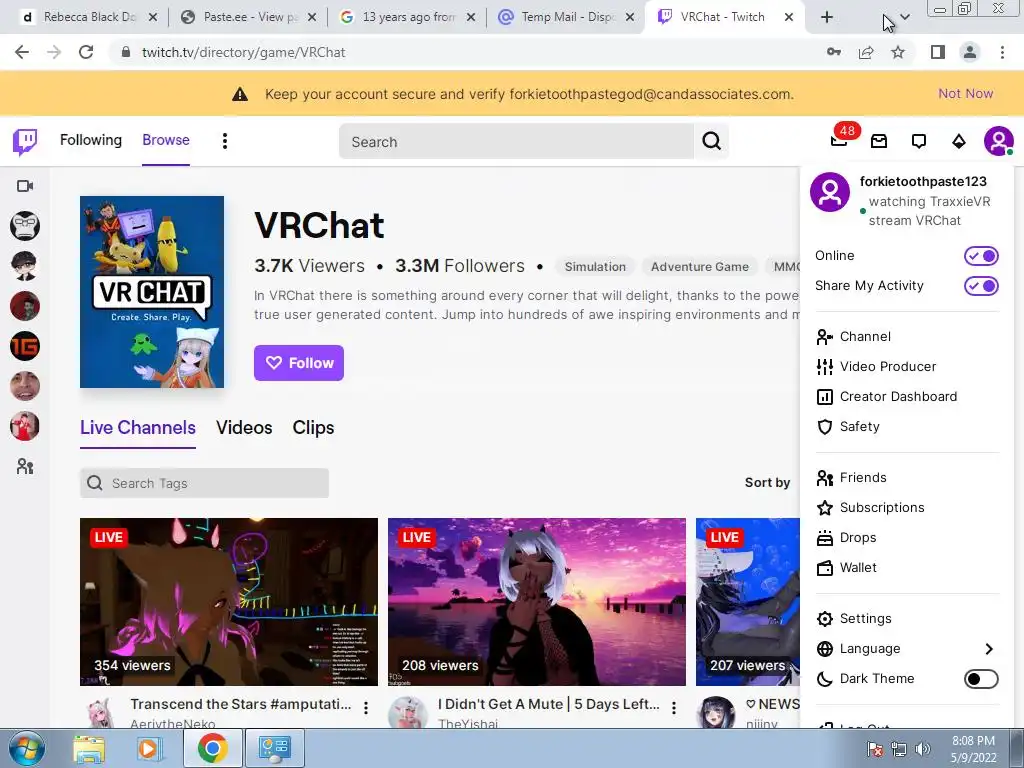This screenshot has height=768, width=1024.
Task: Click the Simulation tag
Action: click(x=595, y=266)
